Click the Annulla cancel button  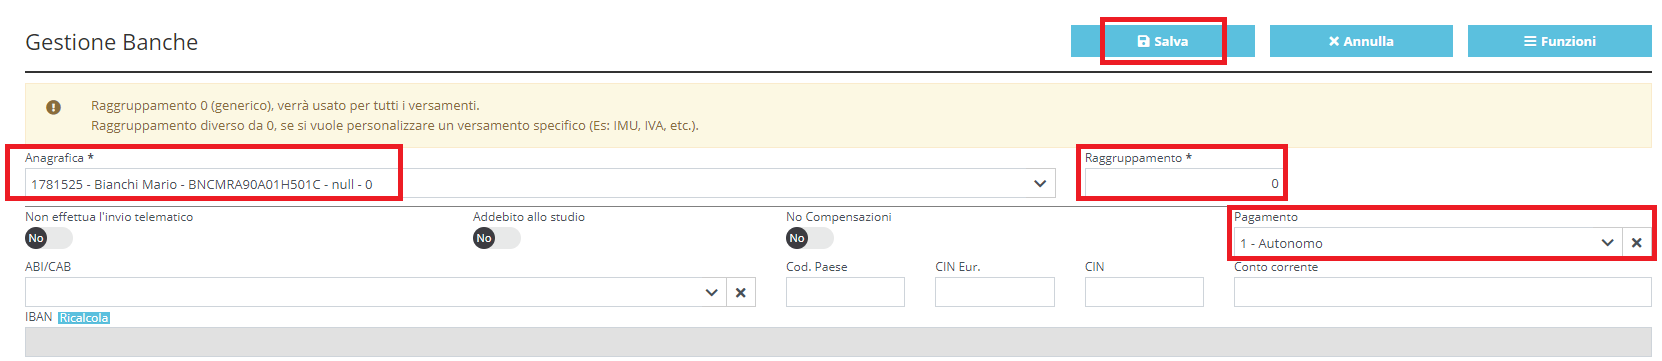[x=1361, y=41]
